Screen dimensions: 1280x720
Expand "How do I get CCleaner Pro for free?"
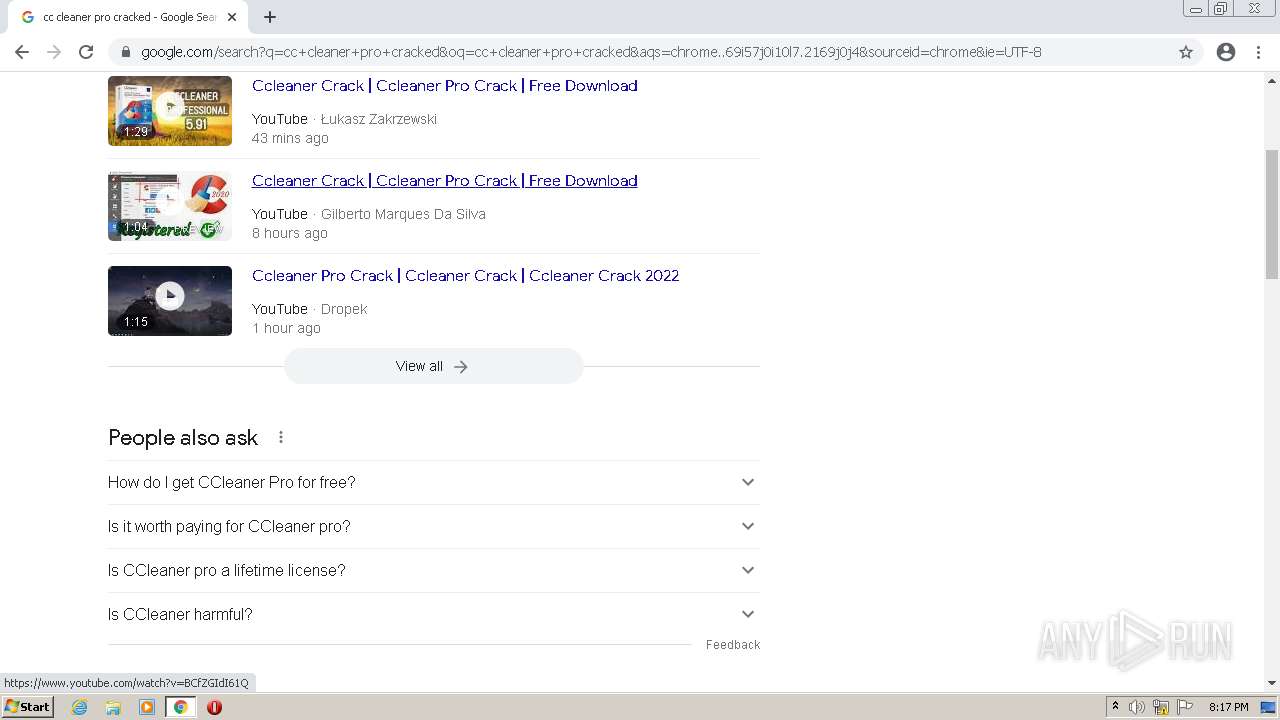coord(747,482)
